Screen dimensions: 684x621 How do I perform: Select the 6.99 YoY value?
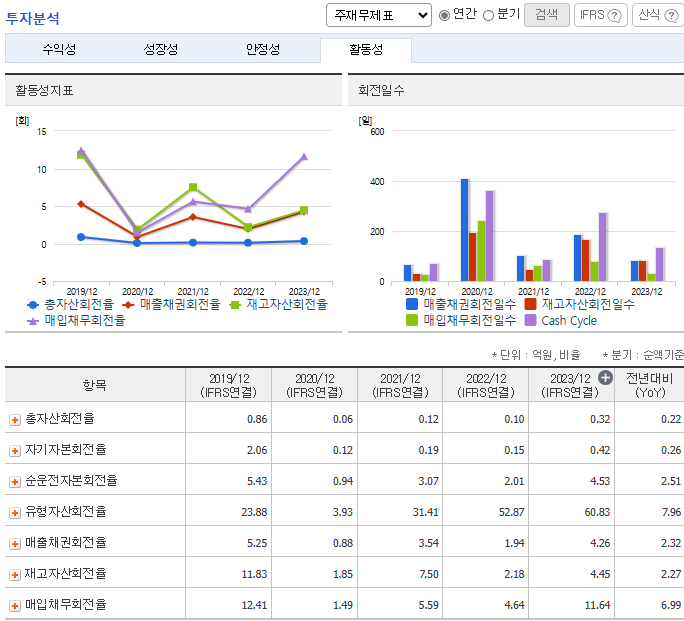click(671, 605)
